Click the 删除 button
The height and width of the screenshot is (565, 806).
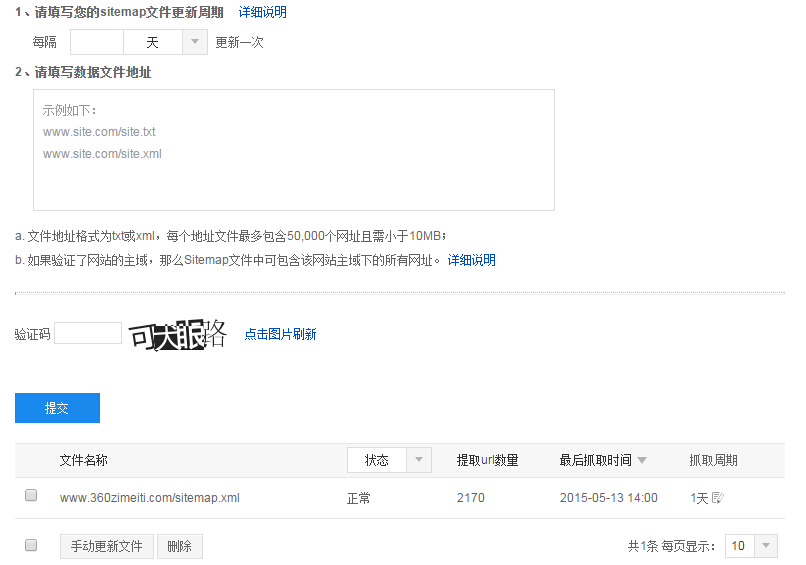(179, 547)
